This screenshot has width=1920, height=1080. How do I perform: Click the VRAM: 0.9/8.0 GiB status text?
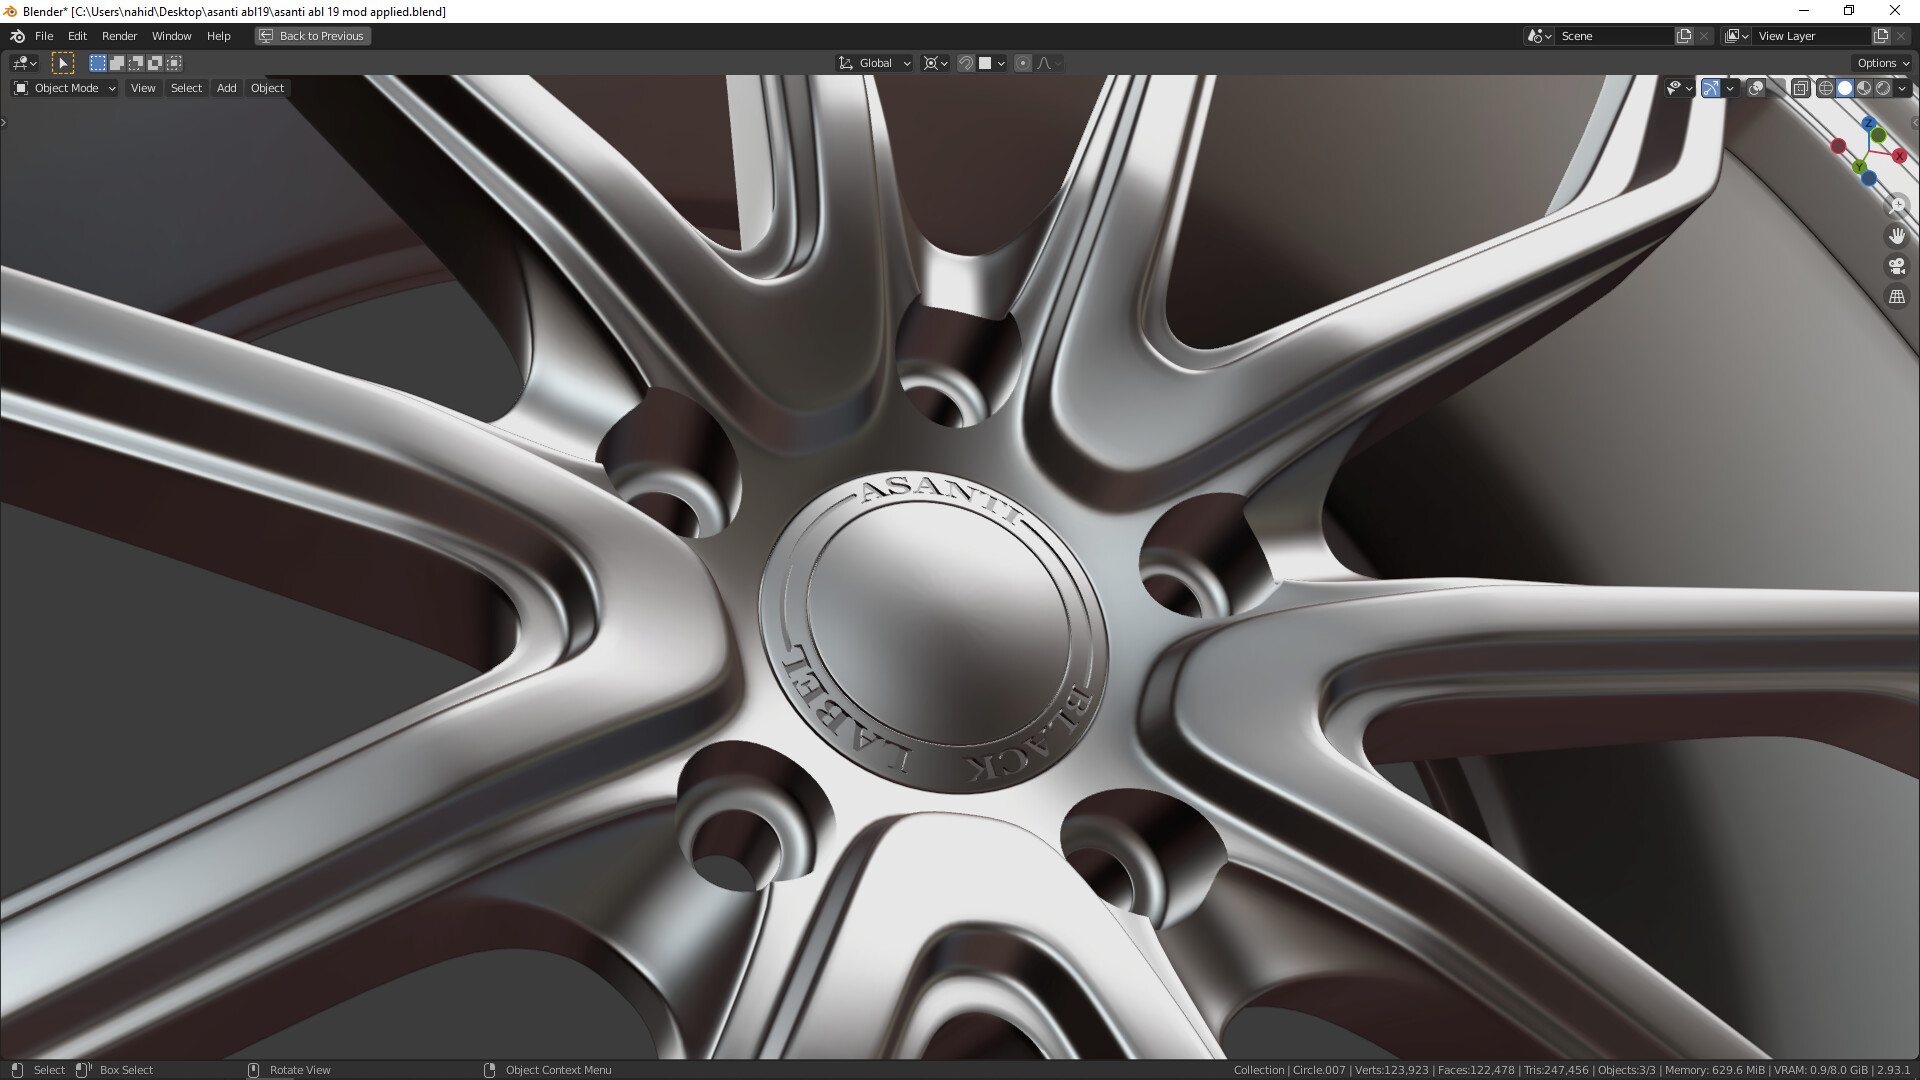tap(1820, 1070)
